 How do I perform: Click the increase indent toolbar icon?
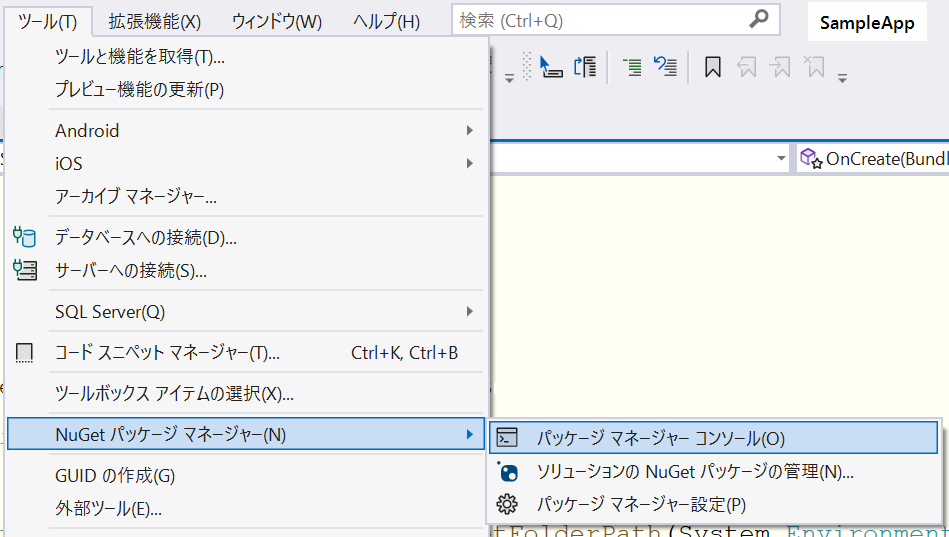tap(632, 66)
